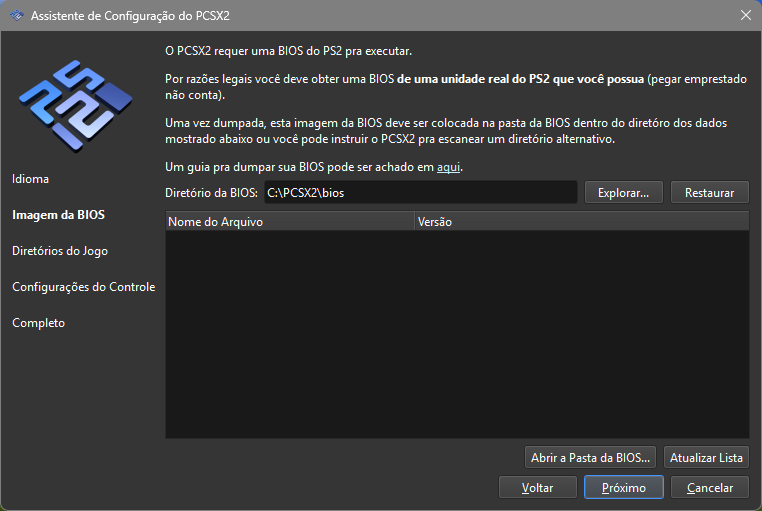Open the 'aqui' BIOS dumping guide link
Viewport: 762px width, 511px height.
[x=449, y=168]
